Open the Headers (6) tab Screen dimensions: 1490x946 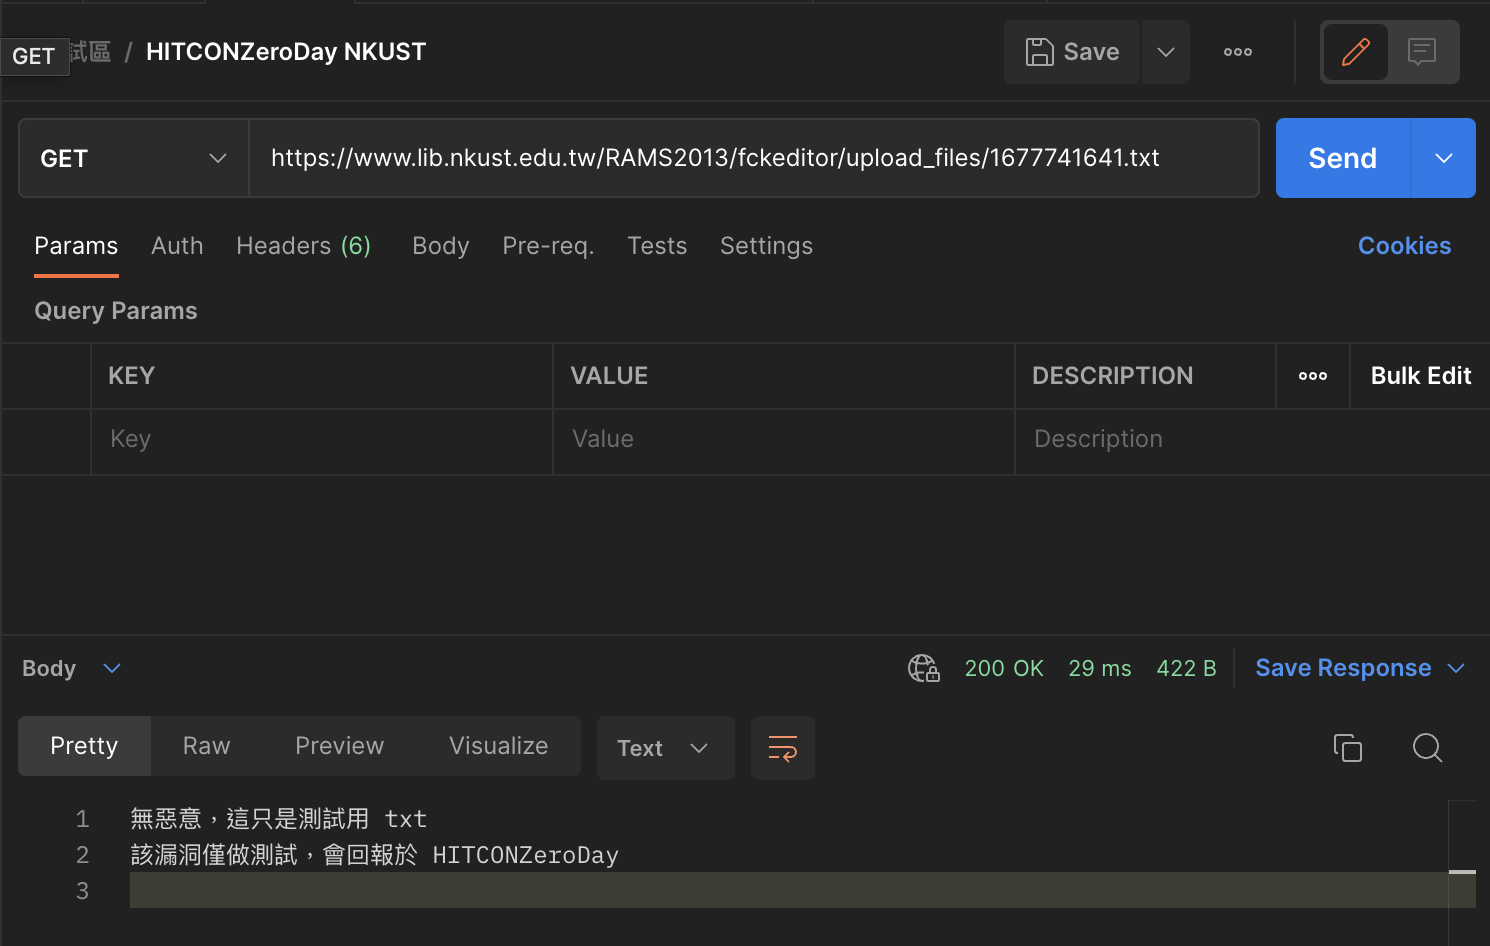point(304,246)
